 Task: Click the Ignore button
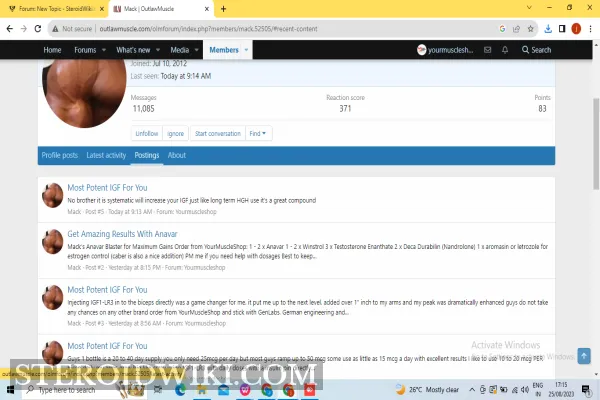(x=176, y=133)
